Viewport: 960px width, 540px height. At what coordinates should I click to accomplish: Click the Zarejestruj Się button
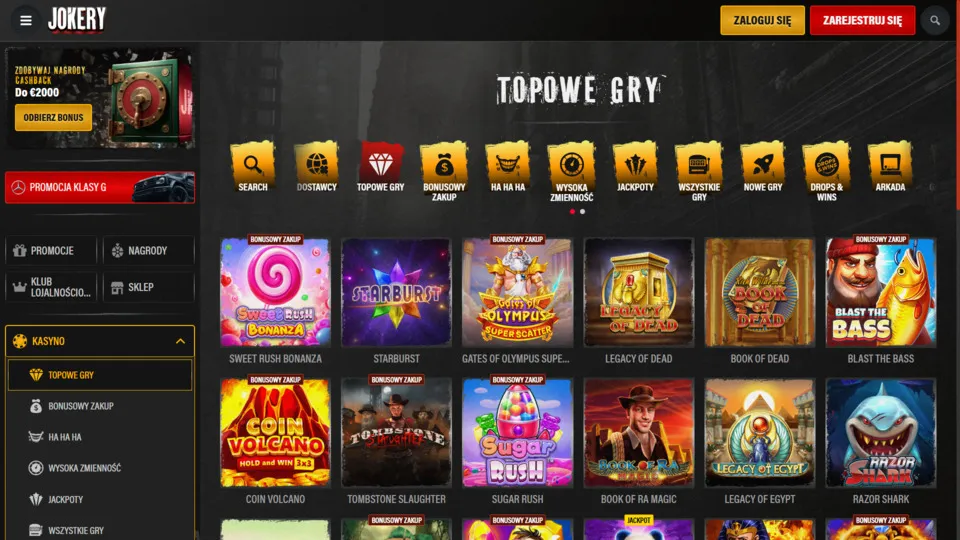coord(862,20)
